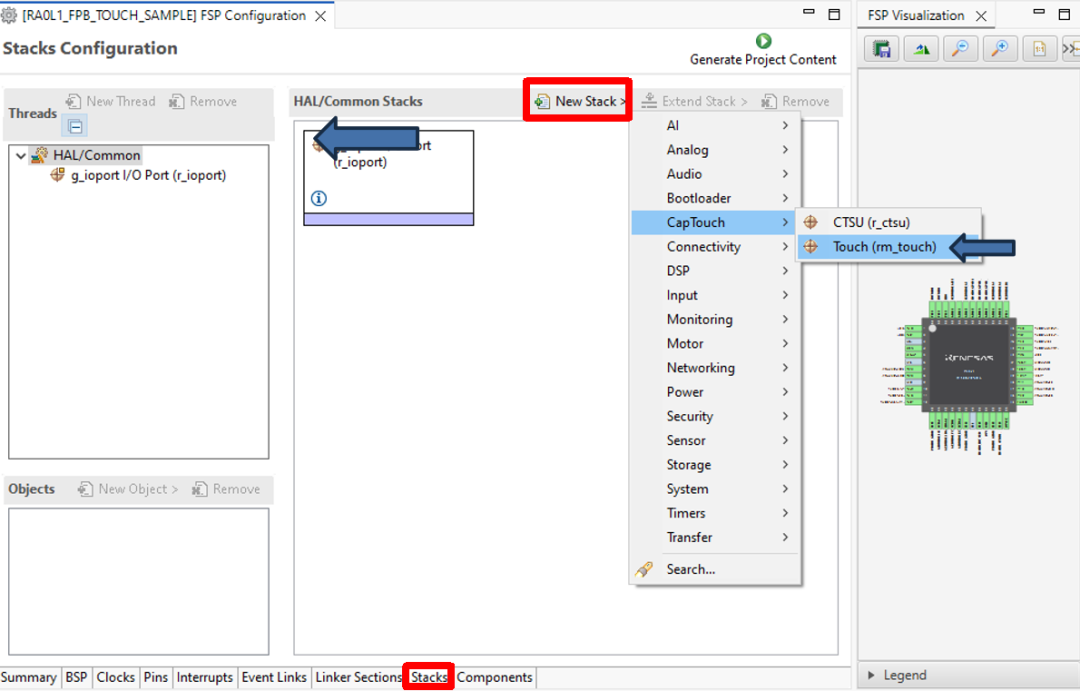Select Touch (rm_touch) from submenu
This screenshot has height=691, width=1080.
889,247
